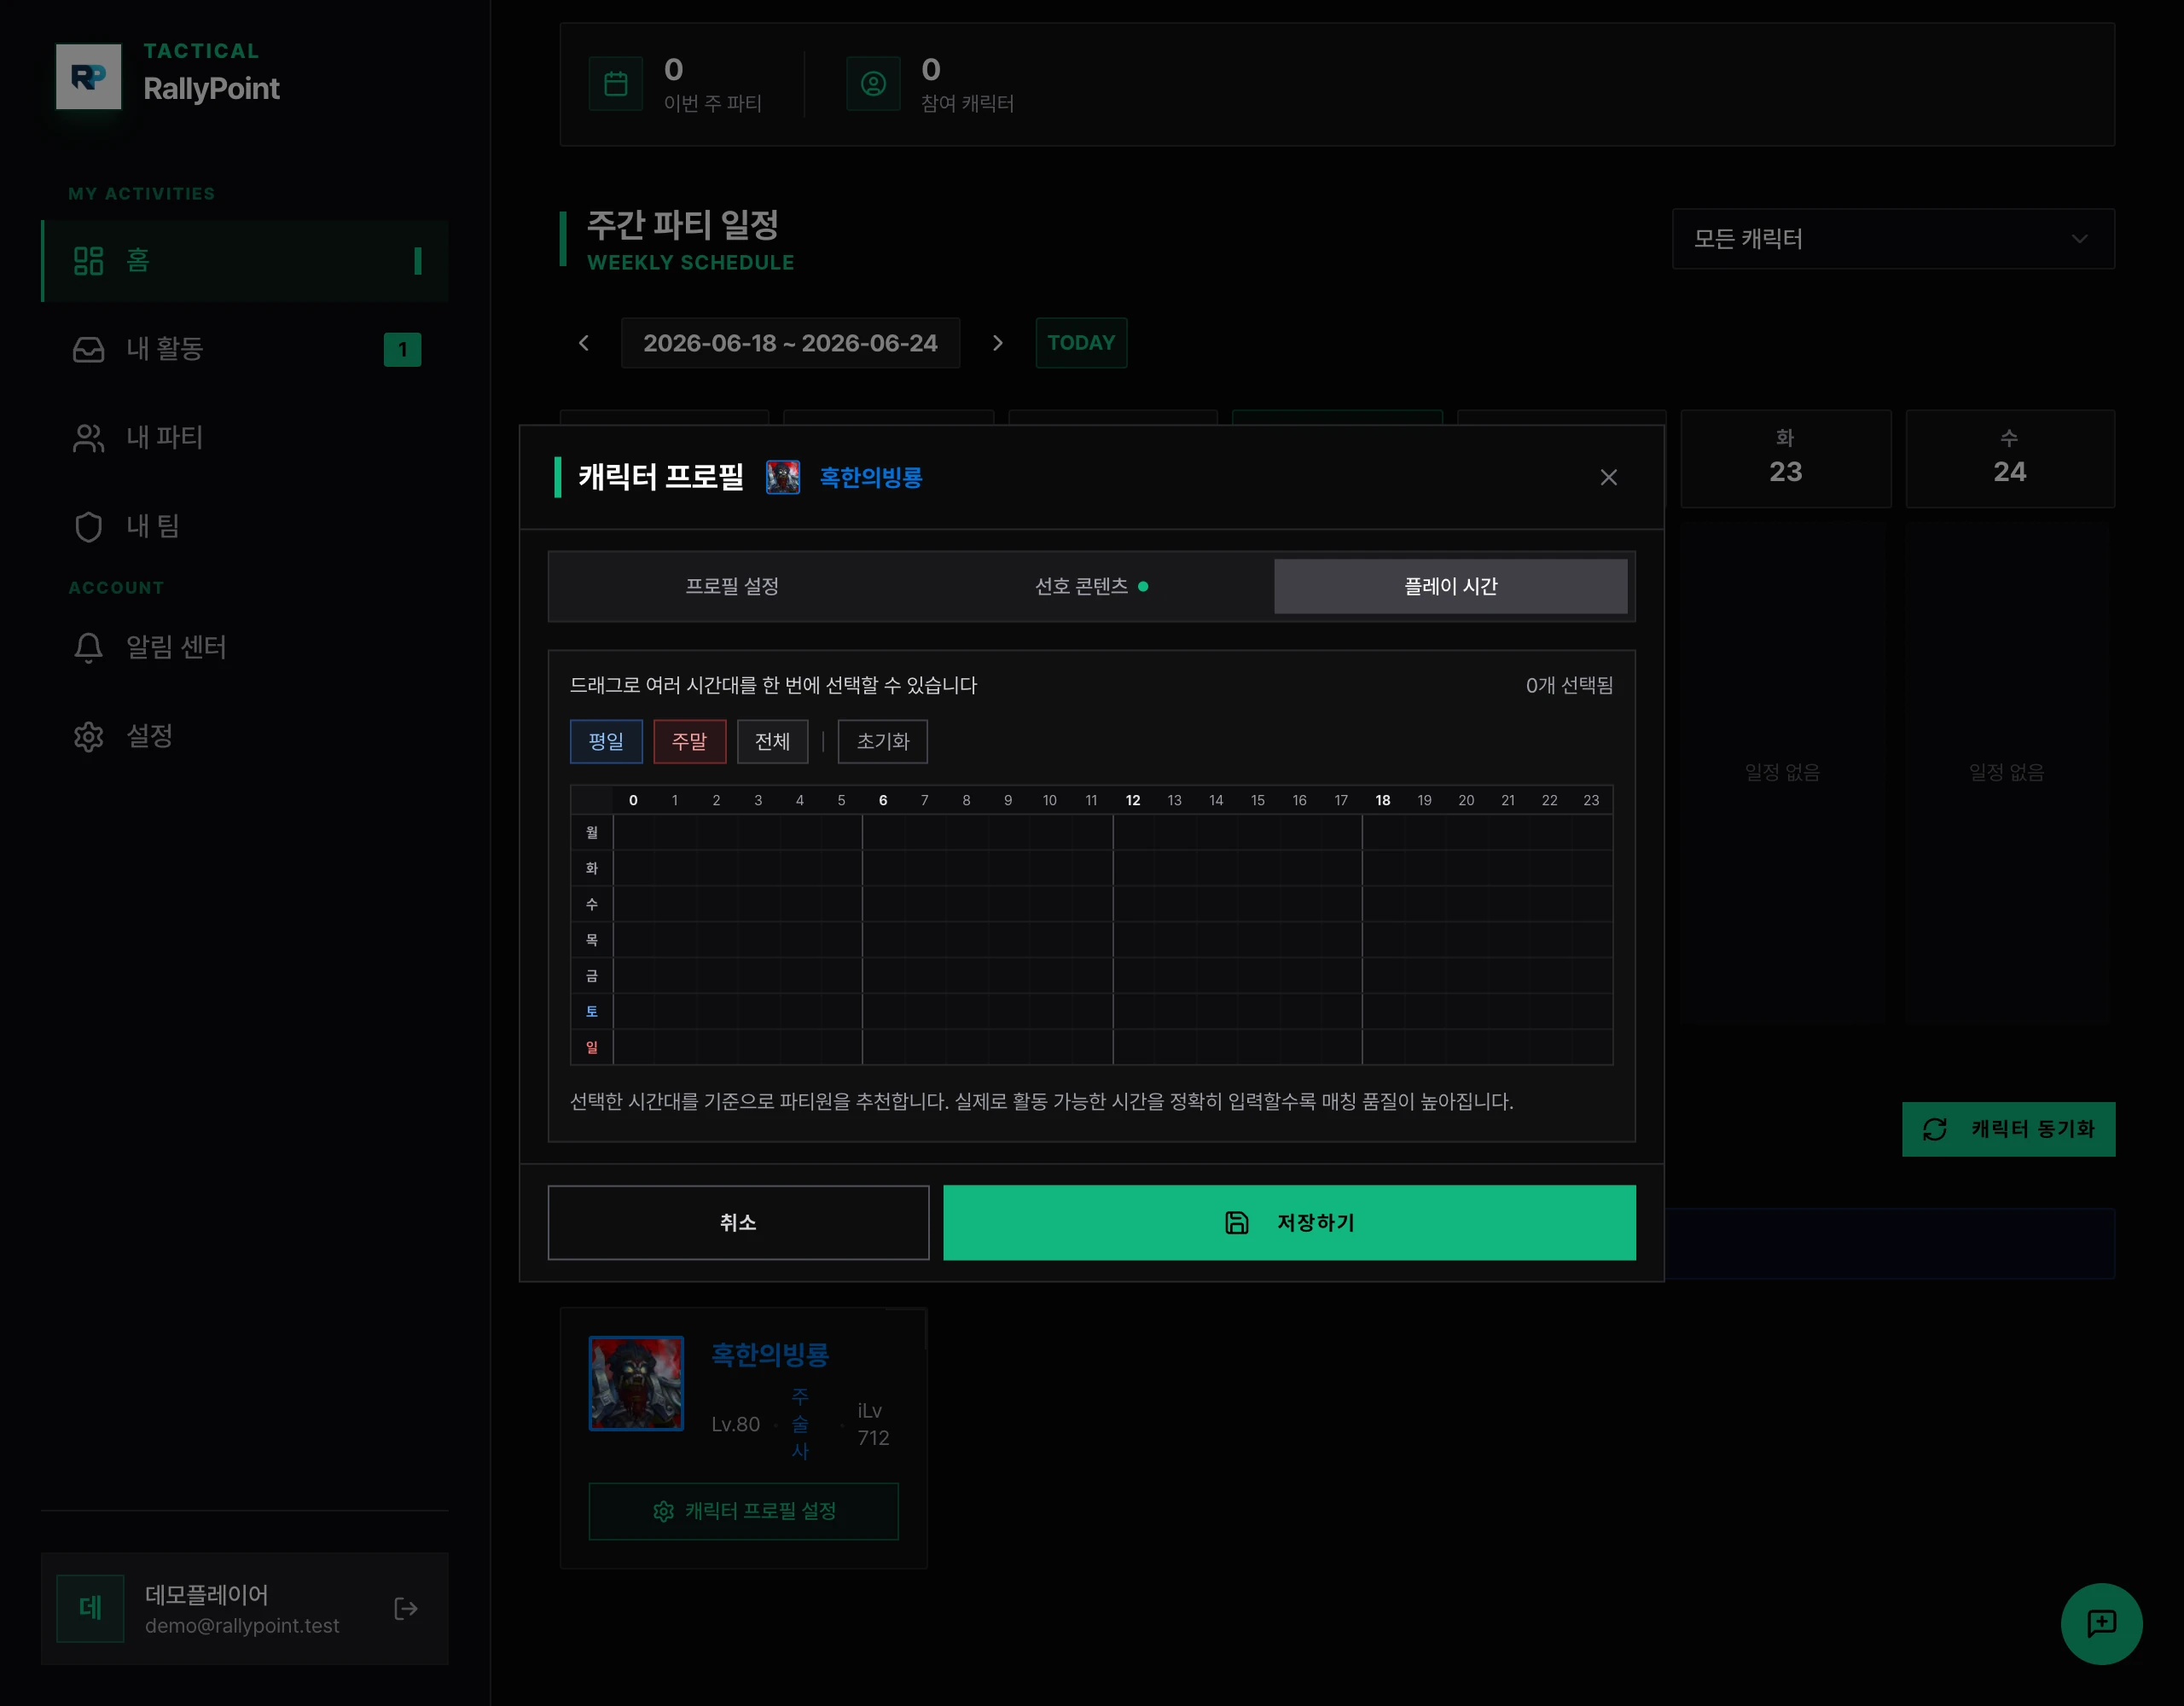Go to previous week with left arrow
2184x1706 pixels.
[584, 343]
